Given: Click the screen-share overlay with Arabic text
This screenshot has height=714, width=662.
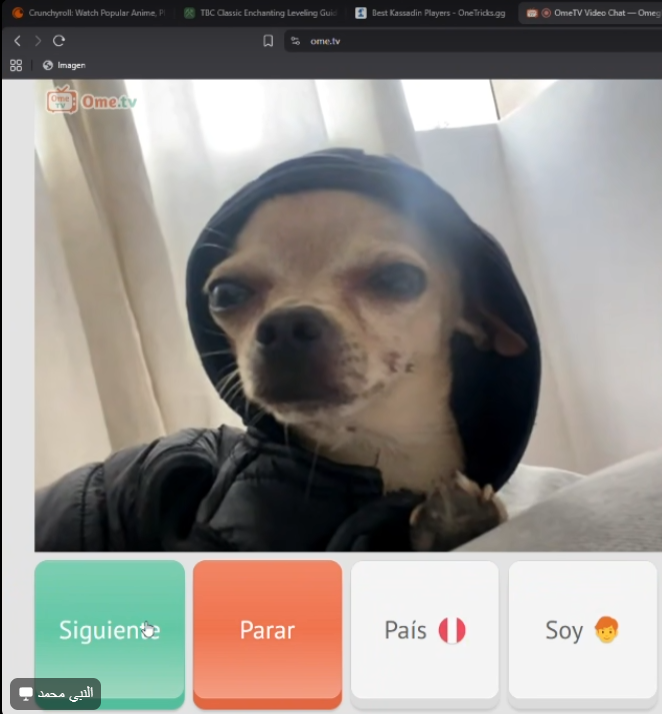Looking at the screenshot, I should [56, 694].
